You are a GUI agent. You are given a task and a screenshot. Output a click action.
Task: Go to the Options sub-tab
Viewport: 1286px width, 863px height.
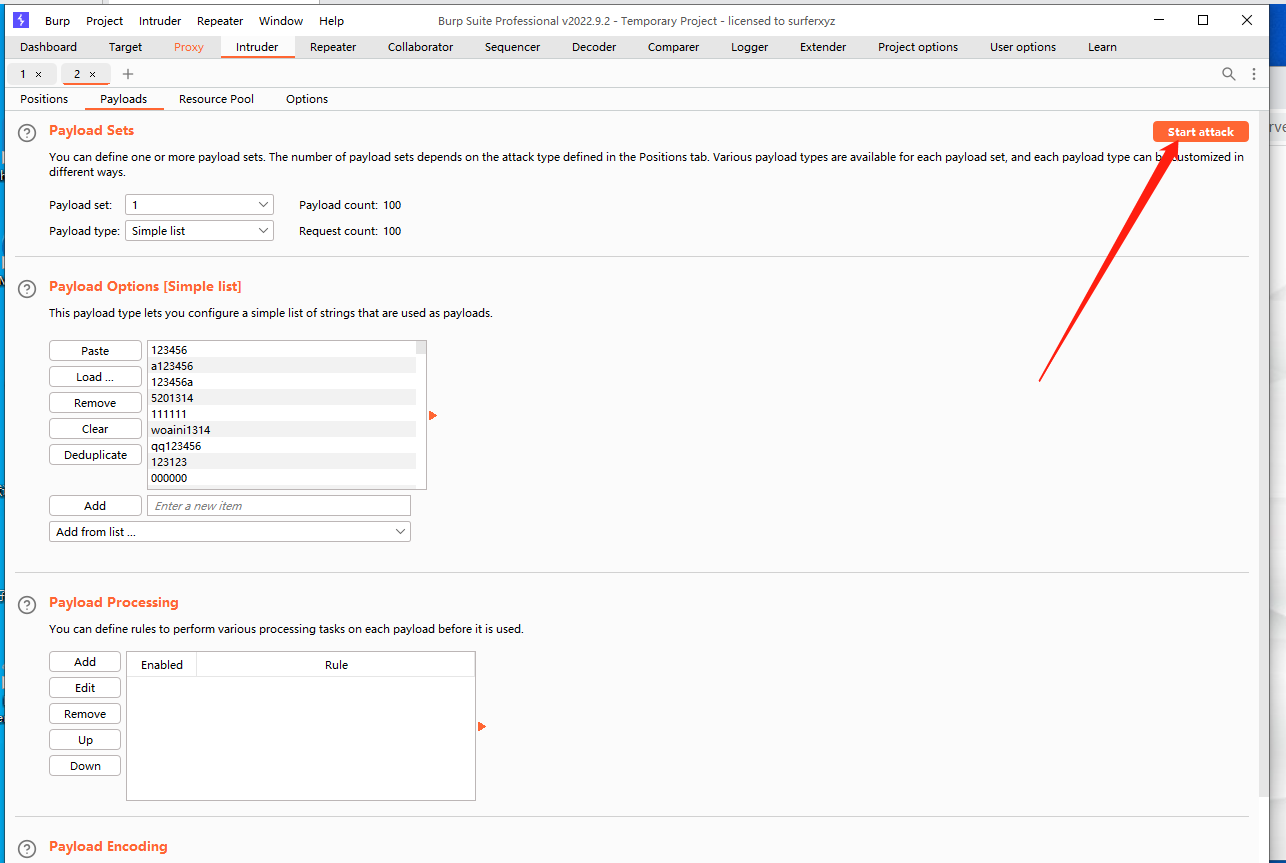click(307, 99)
